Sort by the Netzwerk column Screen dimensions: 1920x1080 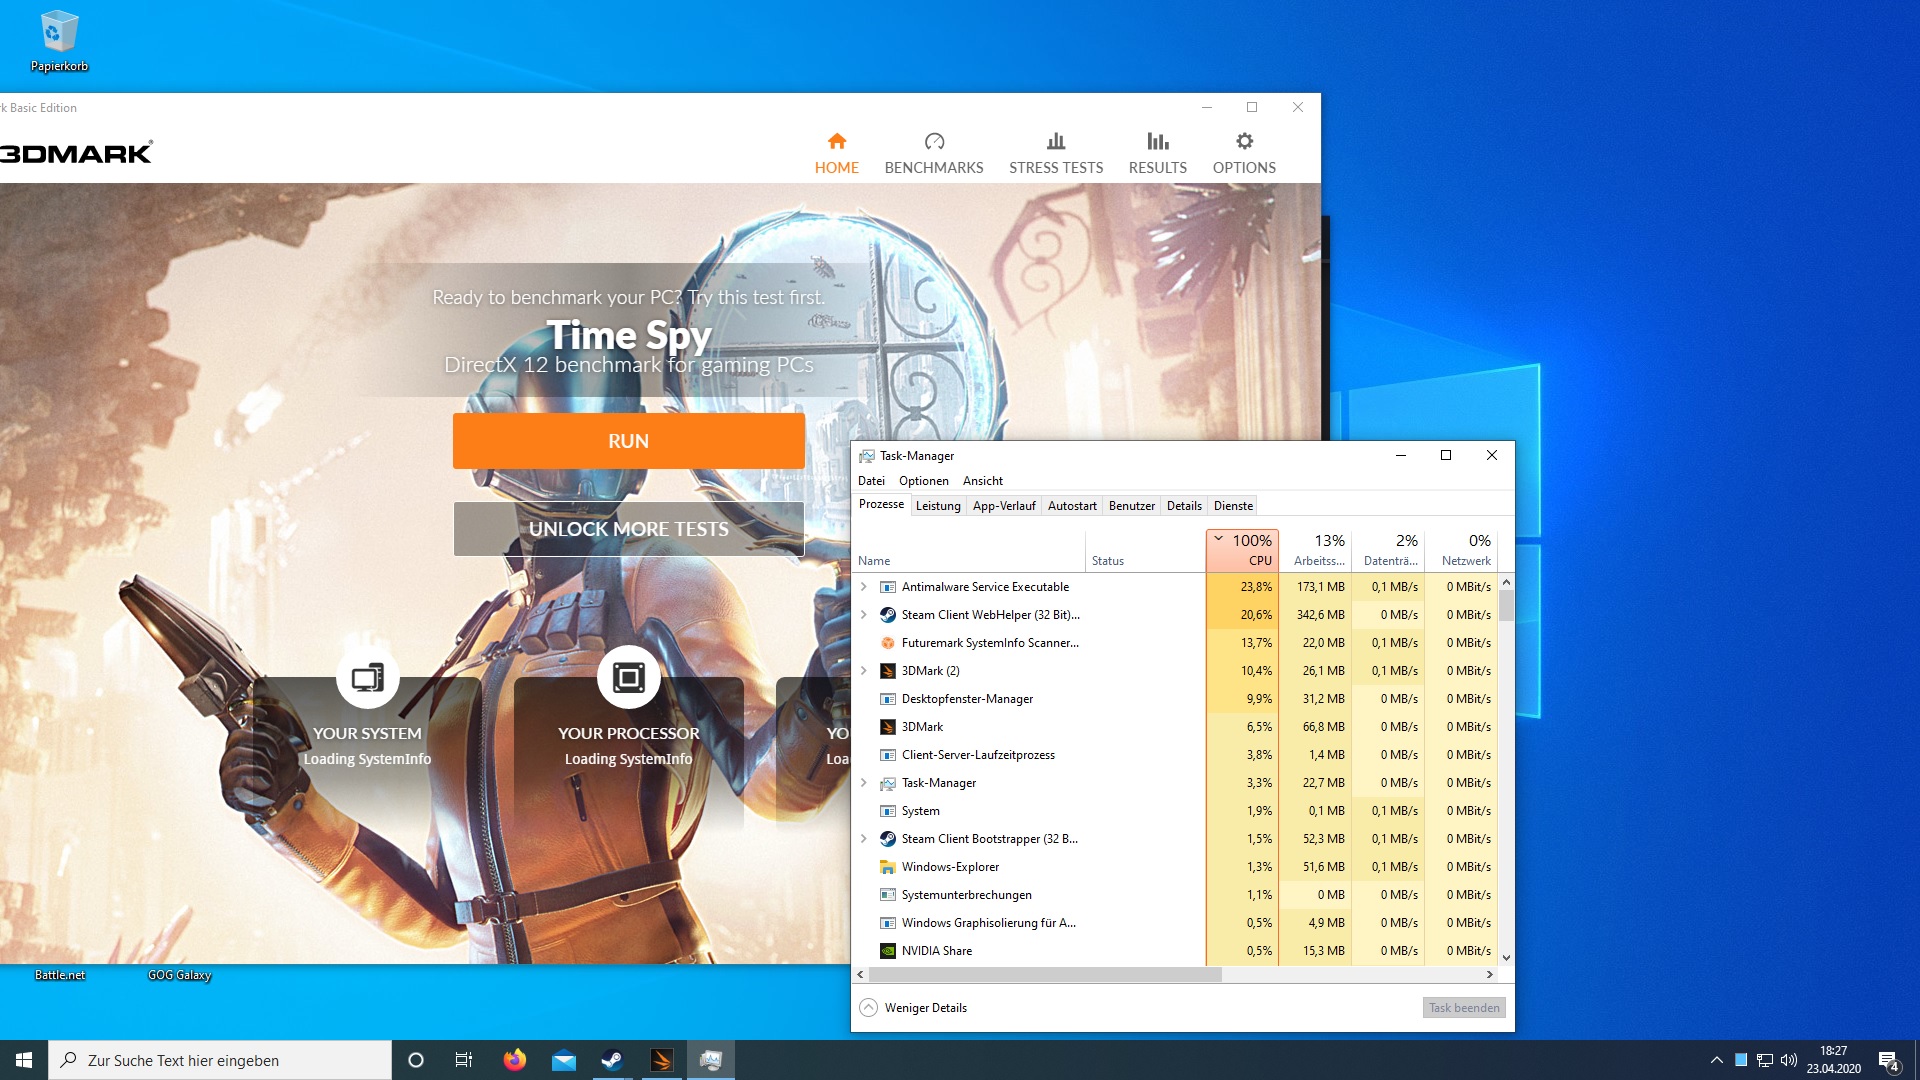coord(1462,550)
